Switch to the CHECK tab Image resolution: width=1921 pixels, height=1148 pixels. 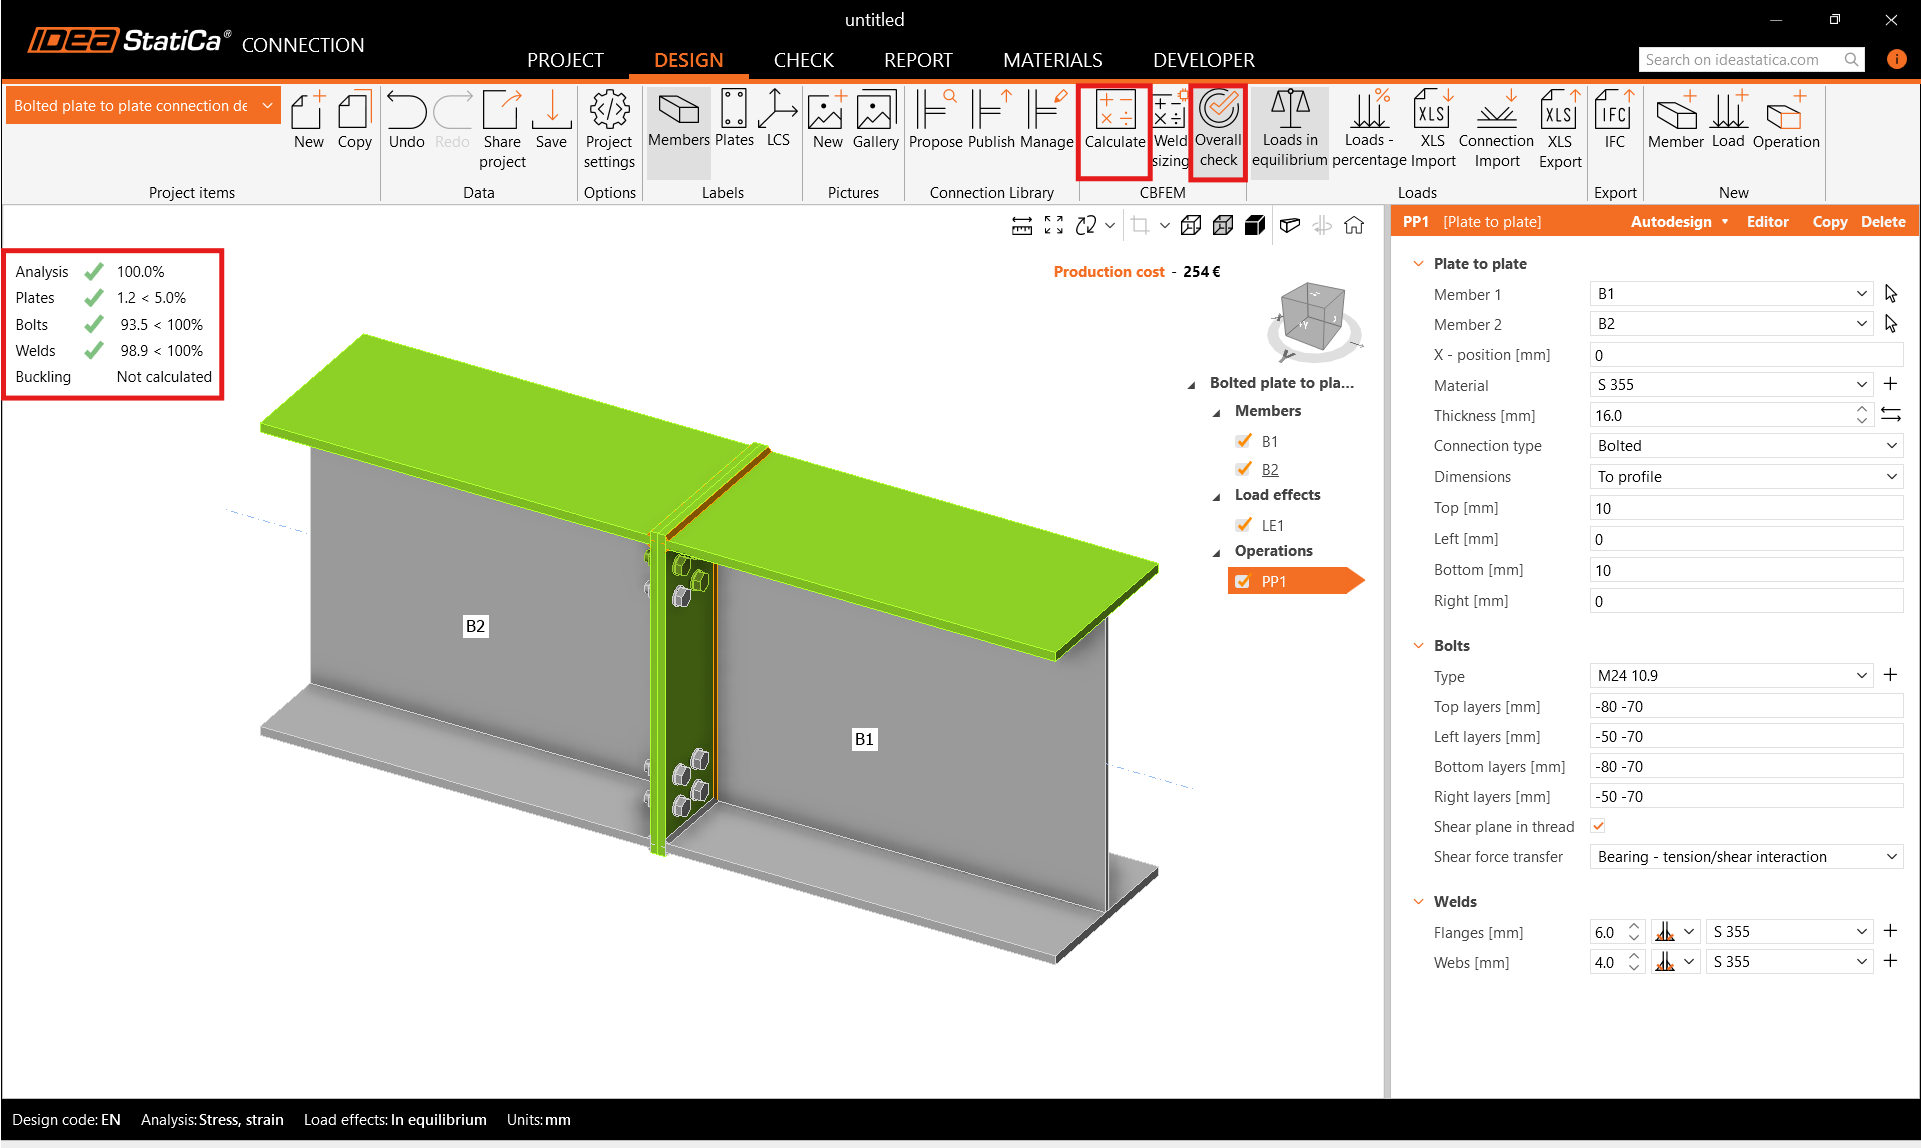pyautogui.click(x=803, y=60)
